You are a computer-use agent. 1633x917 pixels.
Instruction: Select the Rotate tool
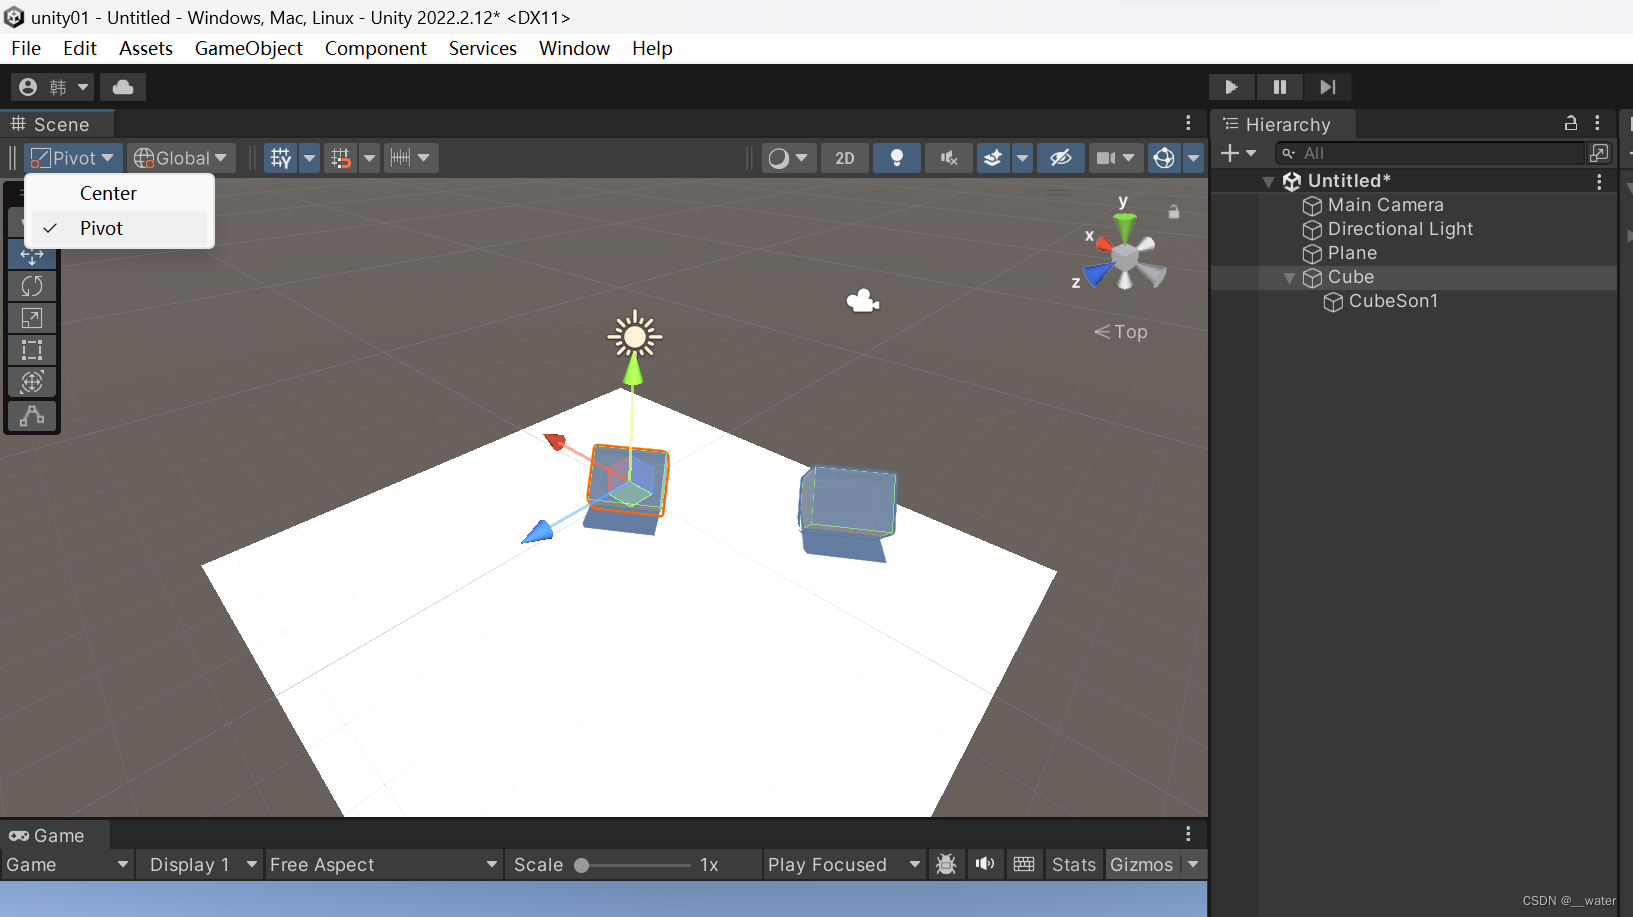(x=32, y=286)
